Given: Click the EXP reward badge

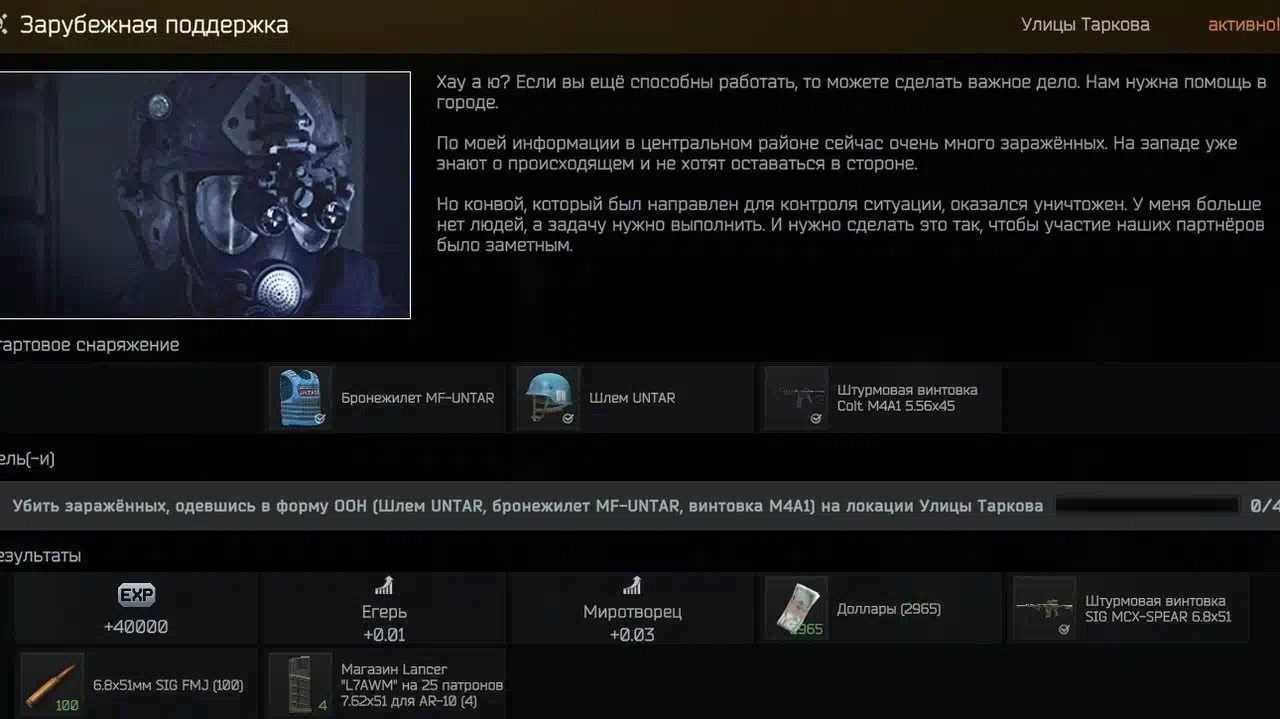Looking at the screenshot, I should pos(136,595).
